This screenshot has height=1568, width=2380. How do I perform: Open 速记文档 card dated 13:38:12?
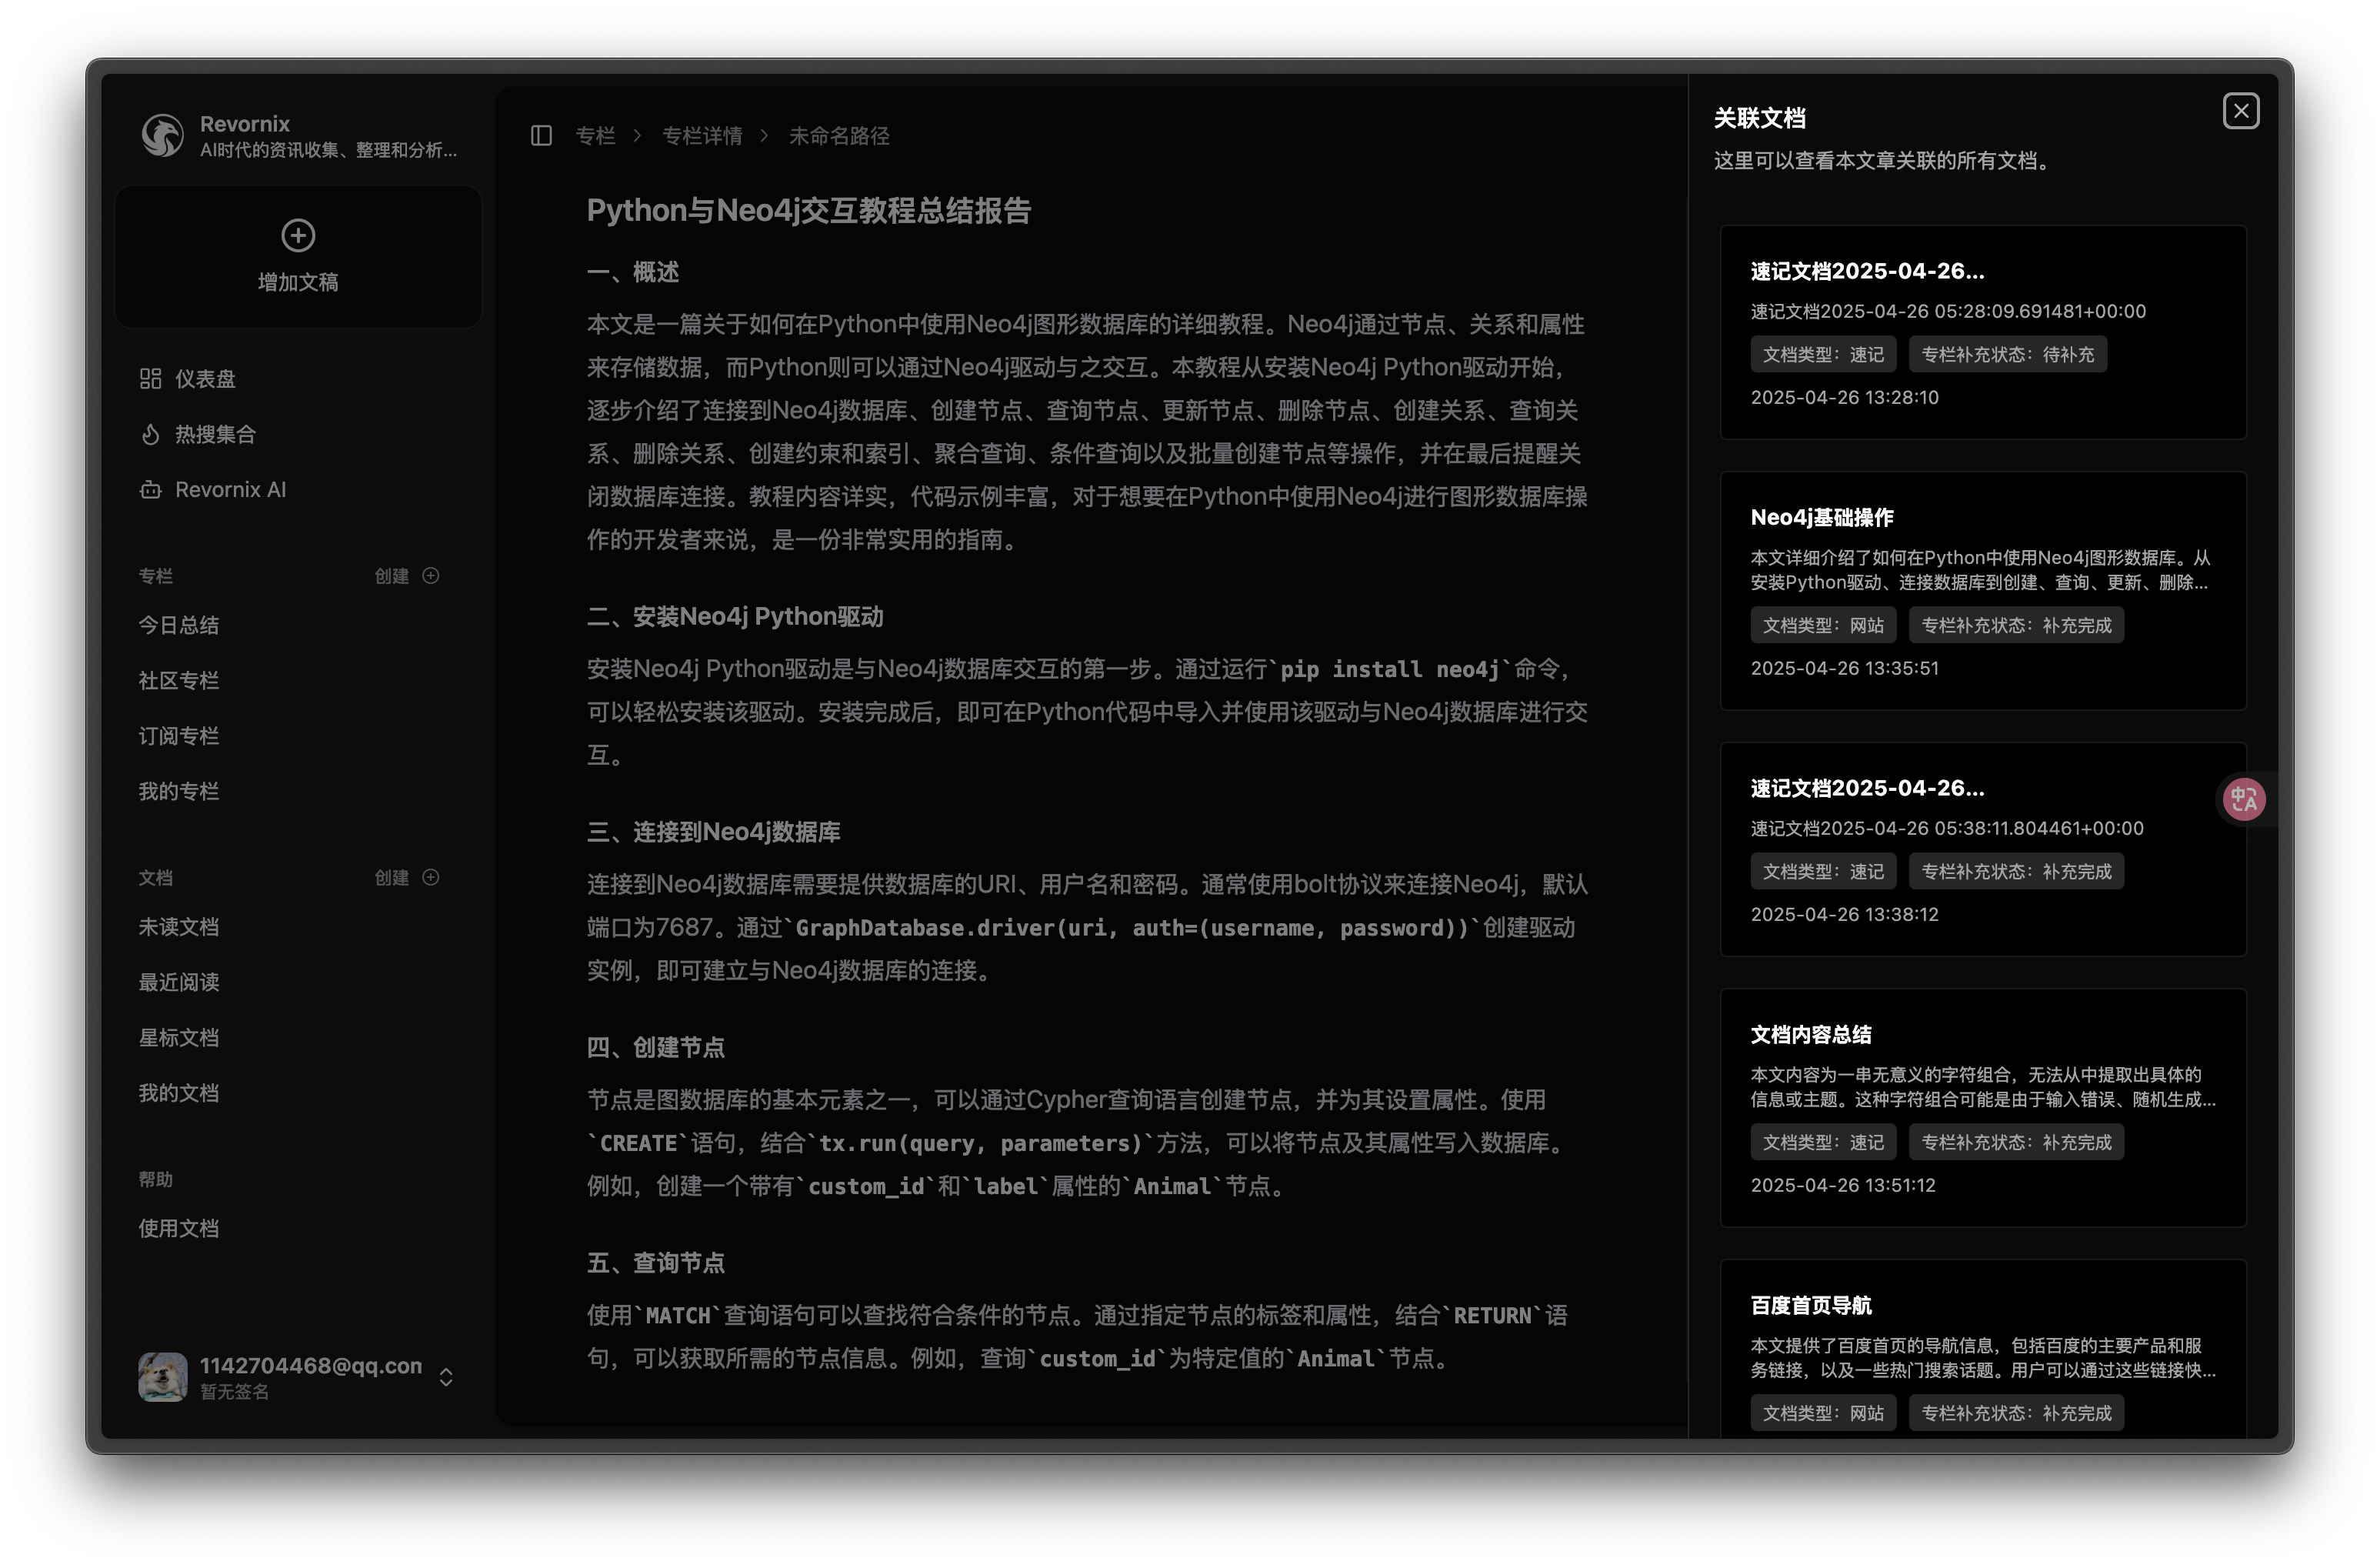(x=1983, y=849)
